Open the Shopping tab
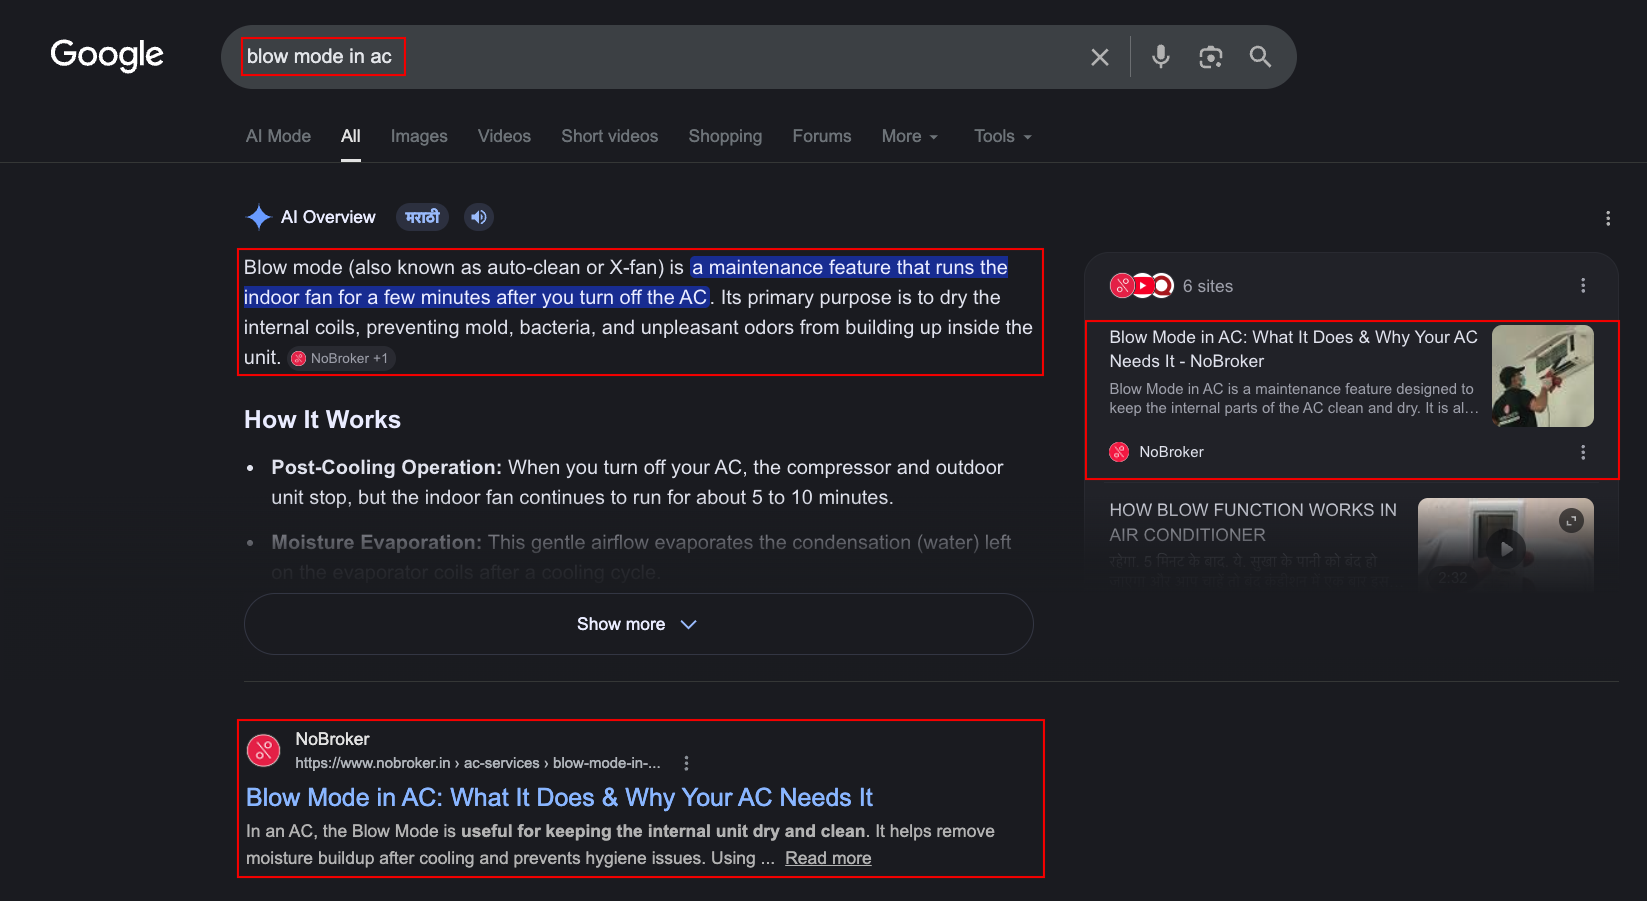The height and width of the screenshot is (901, 1647). coord(725,136)
